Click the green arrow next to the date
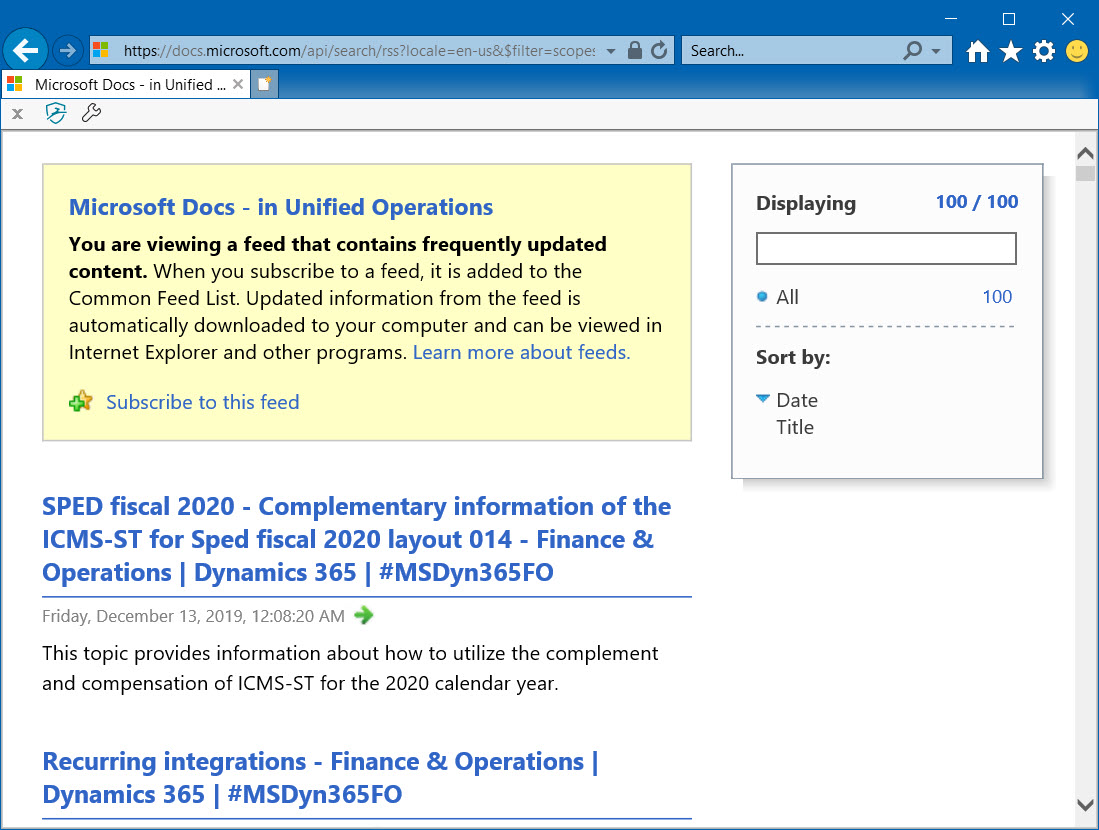The height and width of the screenshot is (830, 1099). [x=364, y=615]
